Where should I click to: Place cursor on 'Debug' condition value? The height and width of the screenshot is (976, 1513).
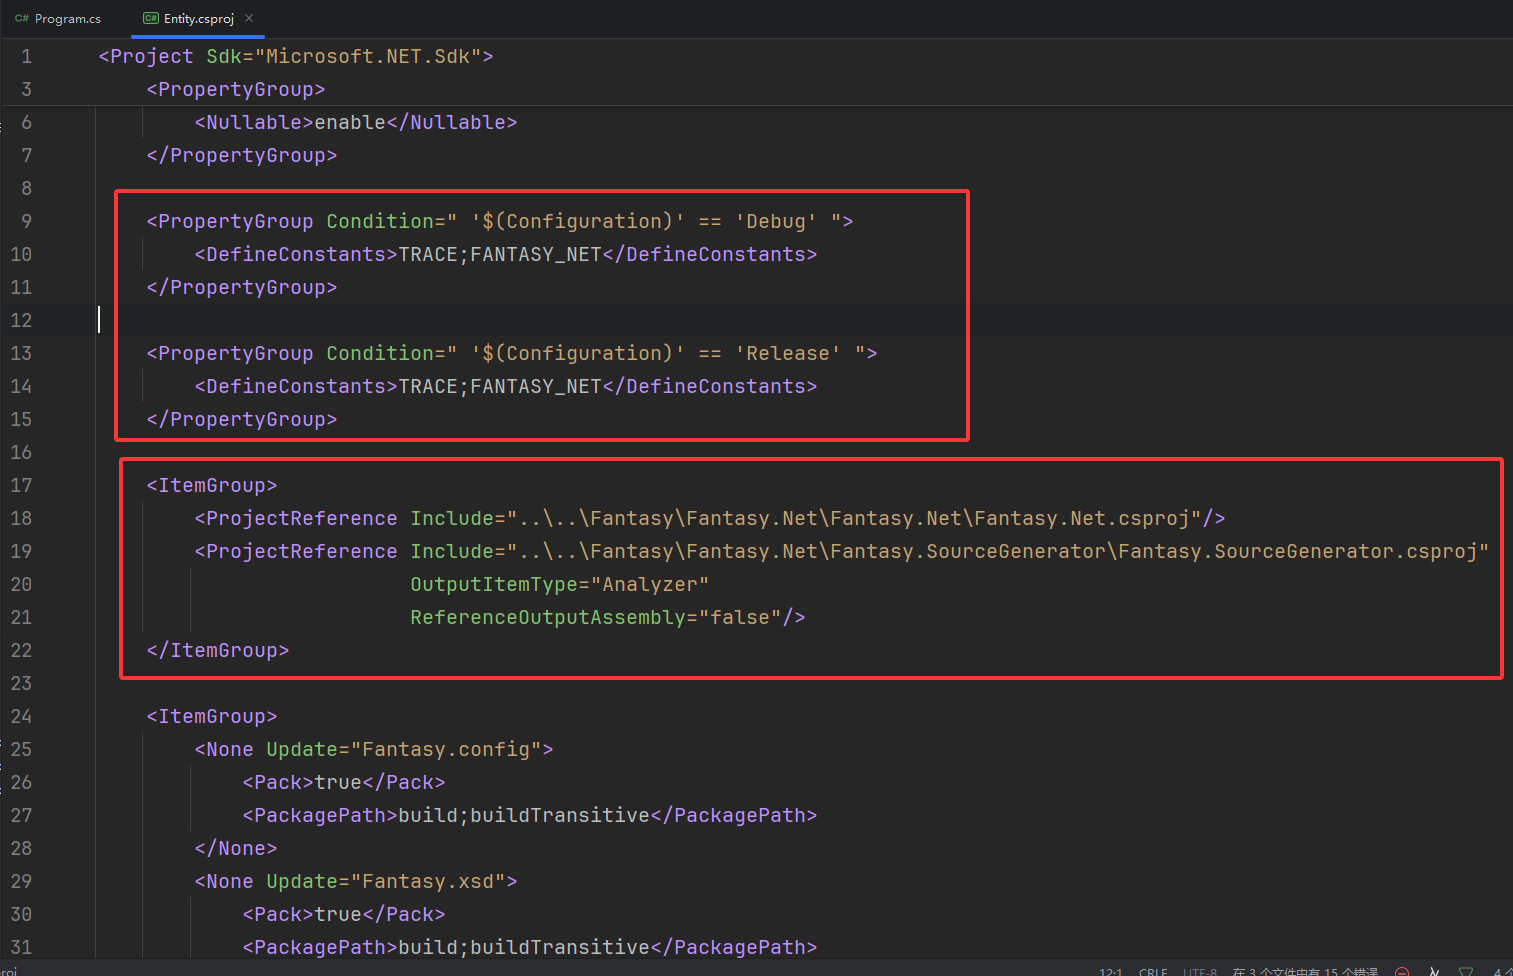[x=776, y=222]
